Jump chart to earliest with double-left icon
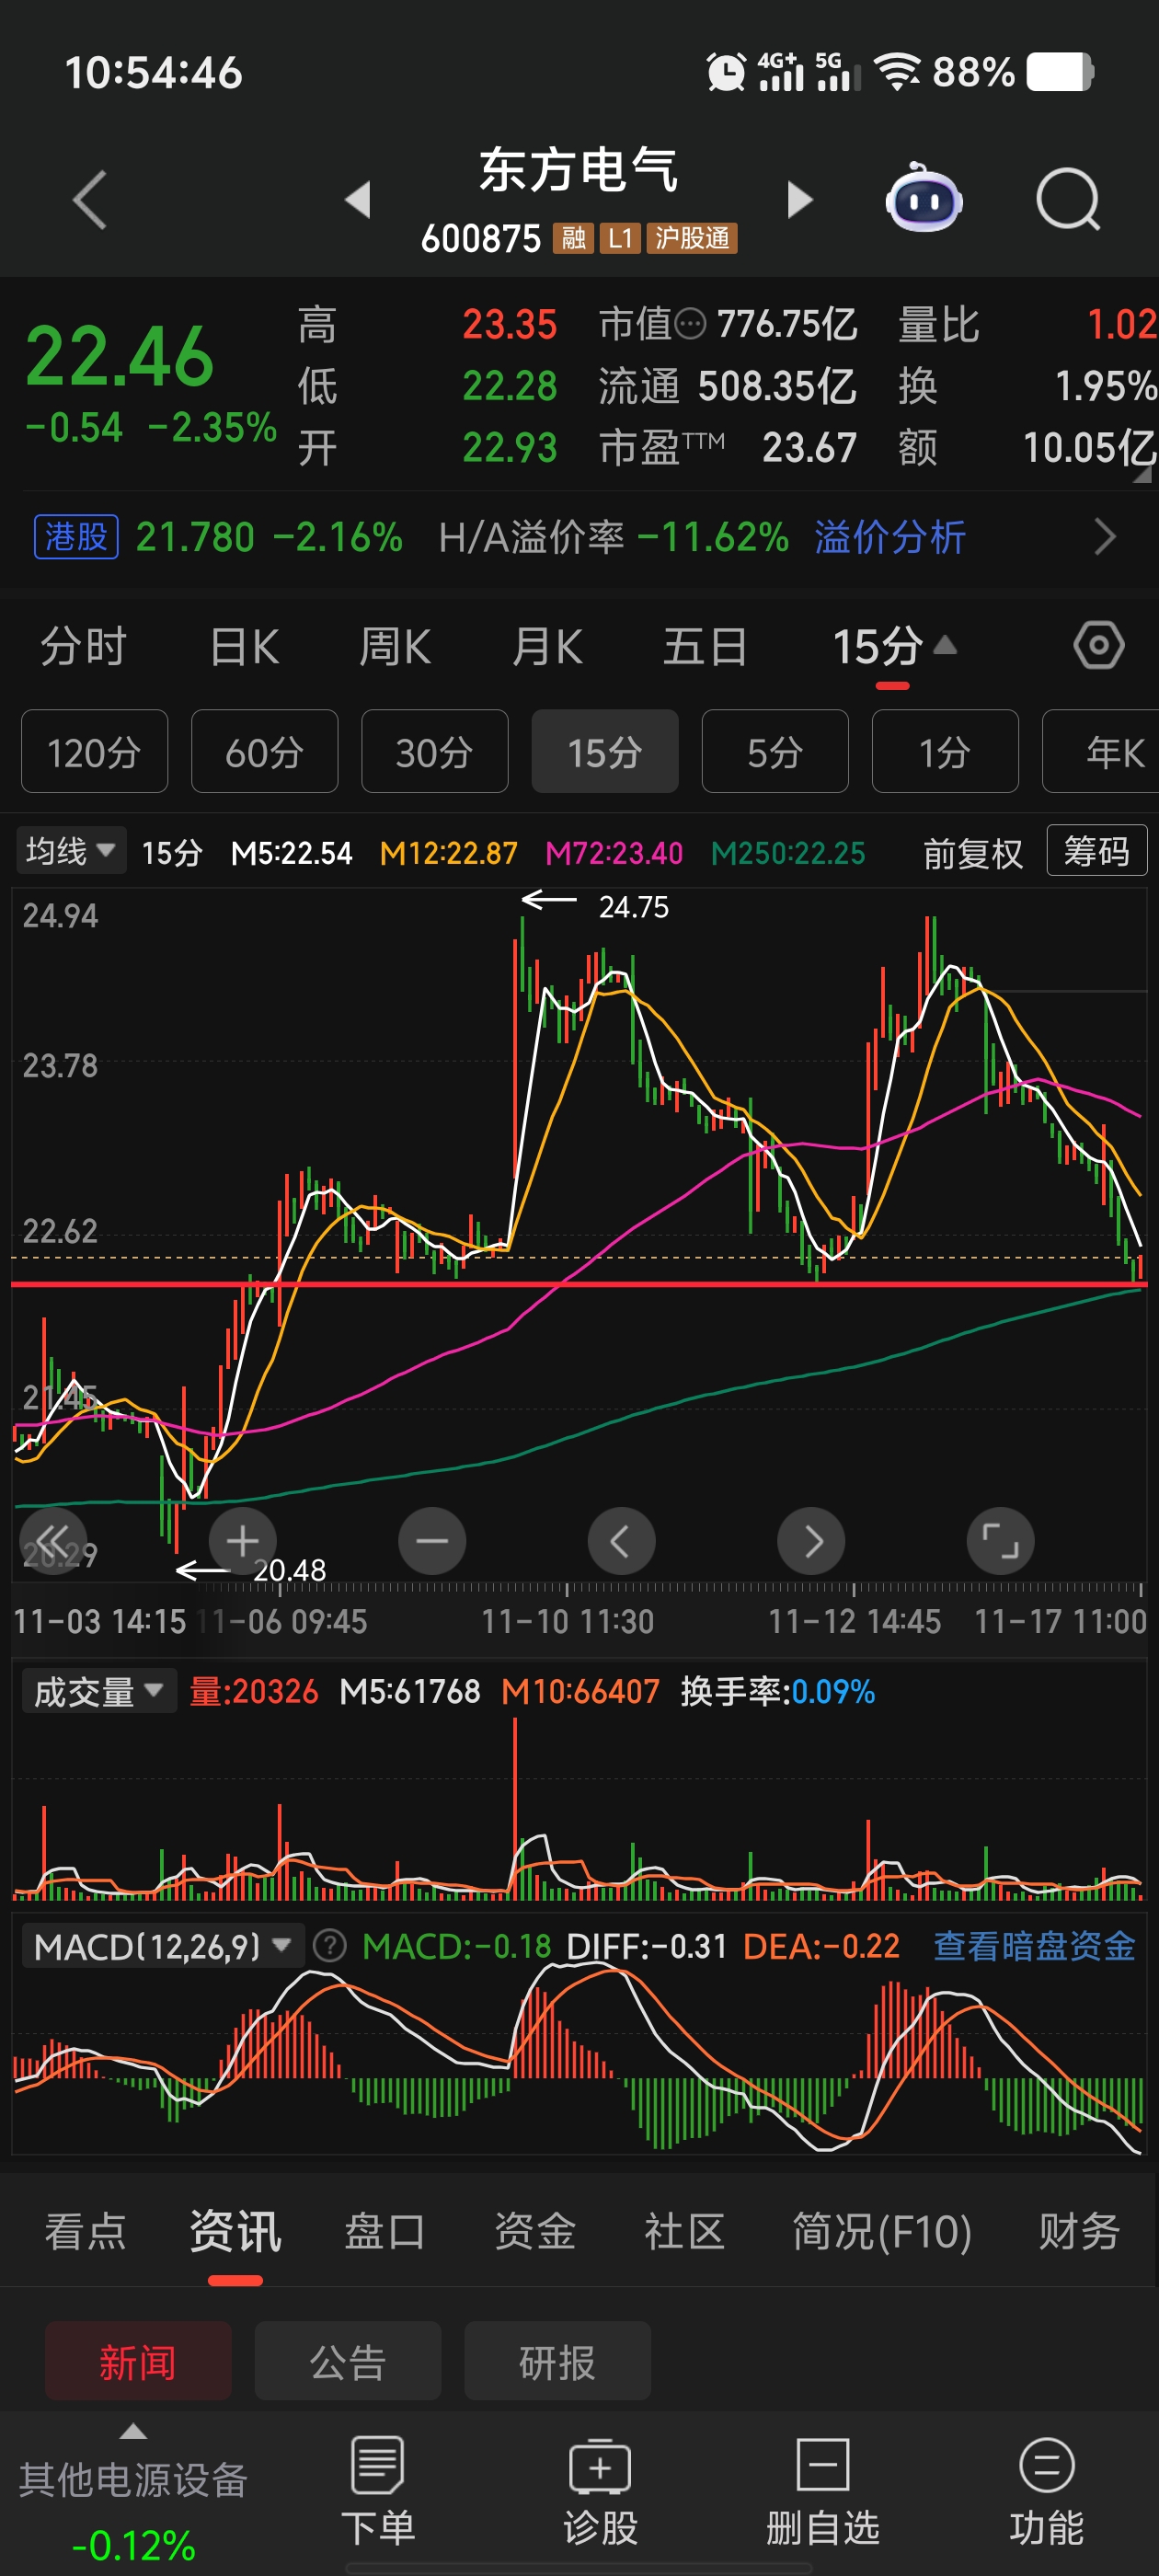Screen dimensions: 1159x2576 click(52, 1541)
